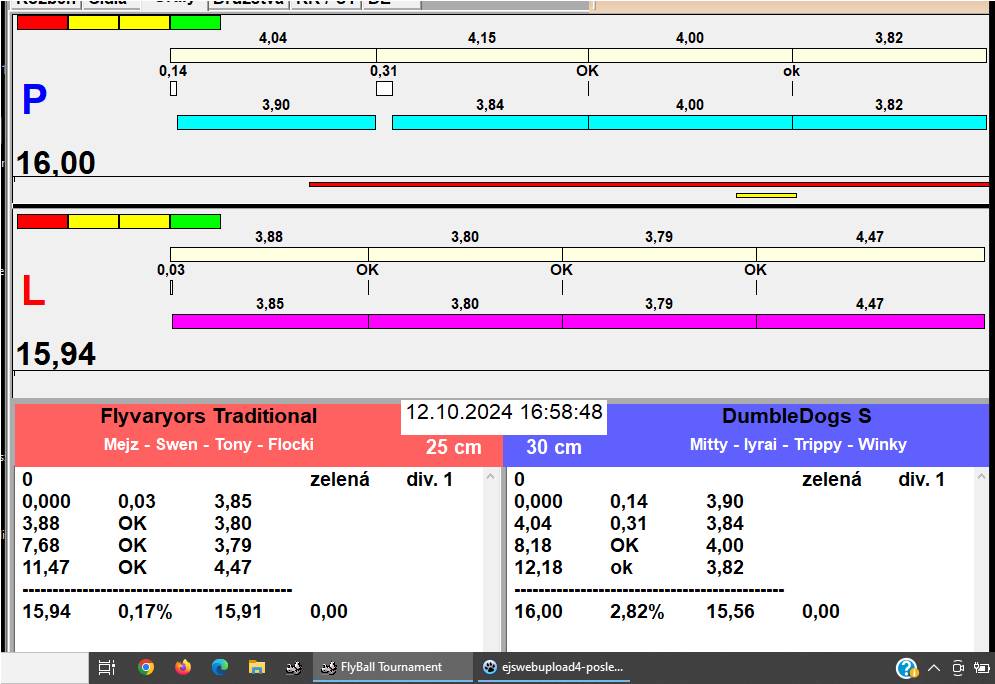Select the BL tab at the top
The image size is (995, 684).
[379, 3]
